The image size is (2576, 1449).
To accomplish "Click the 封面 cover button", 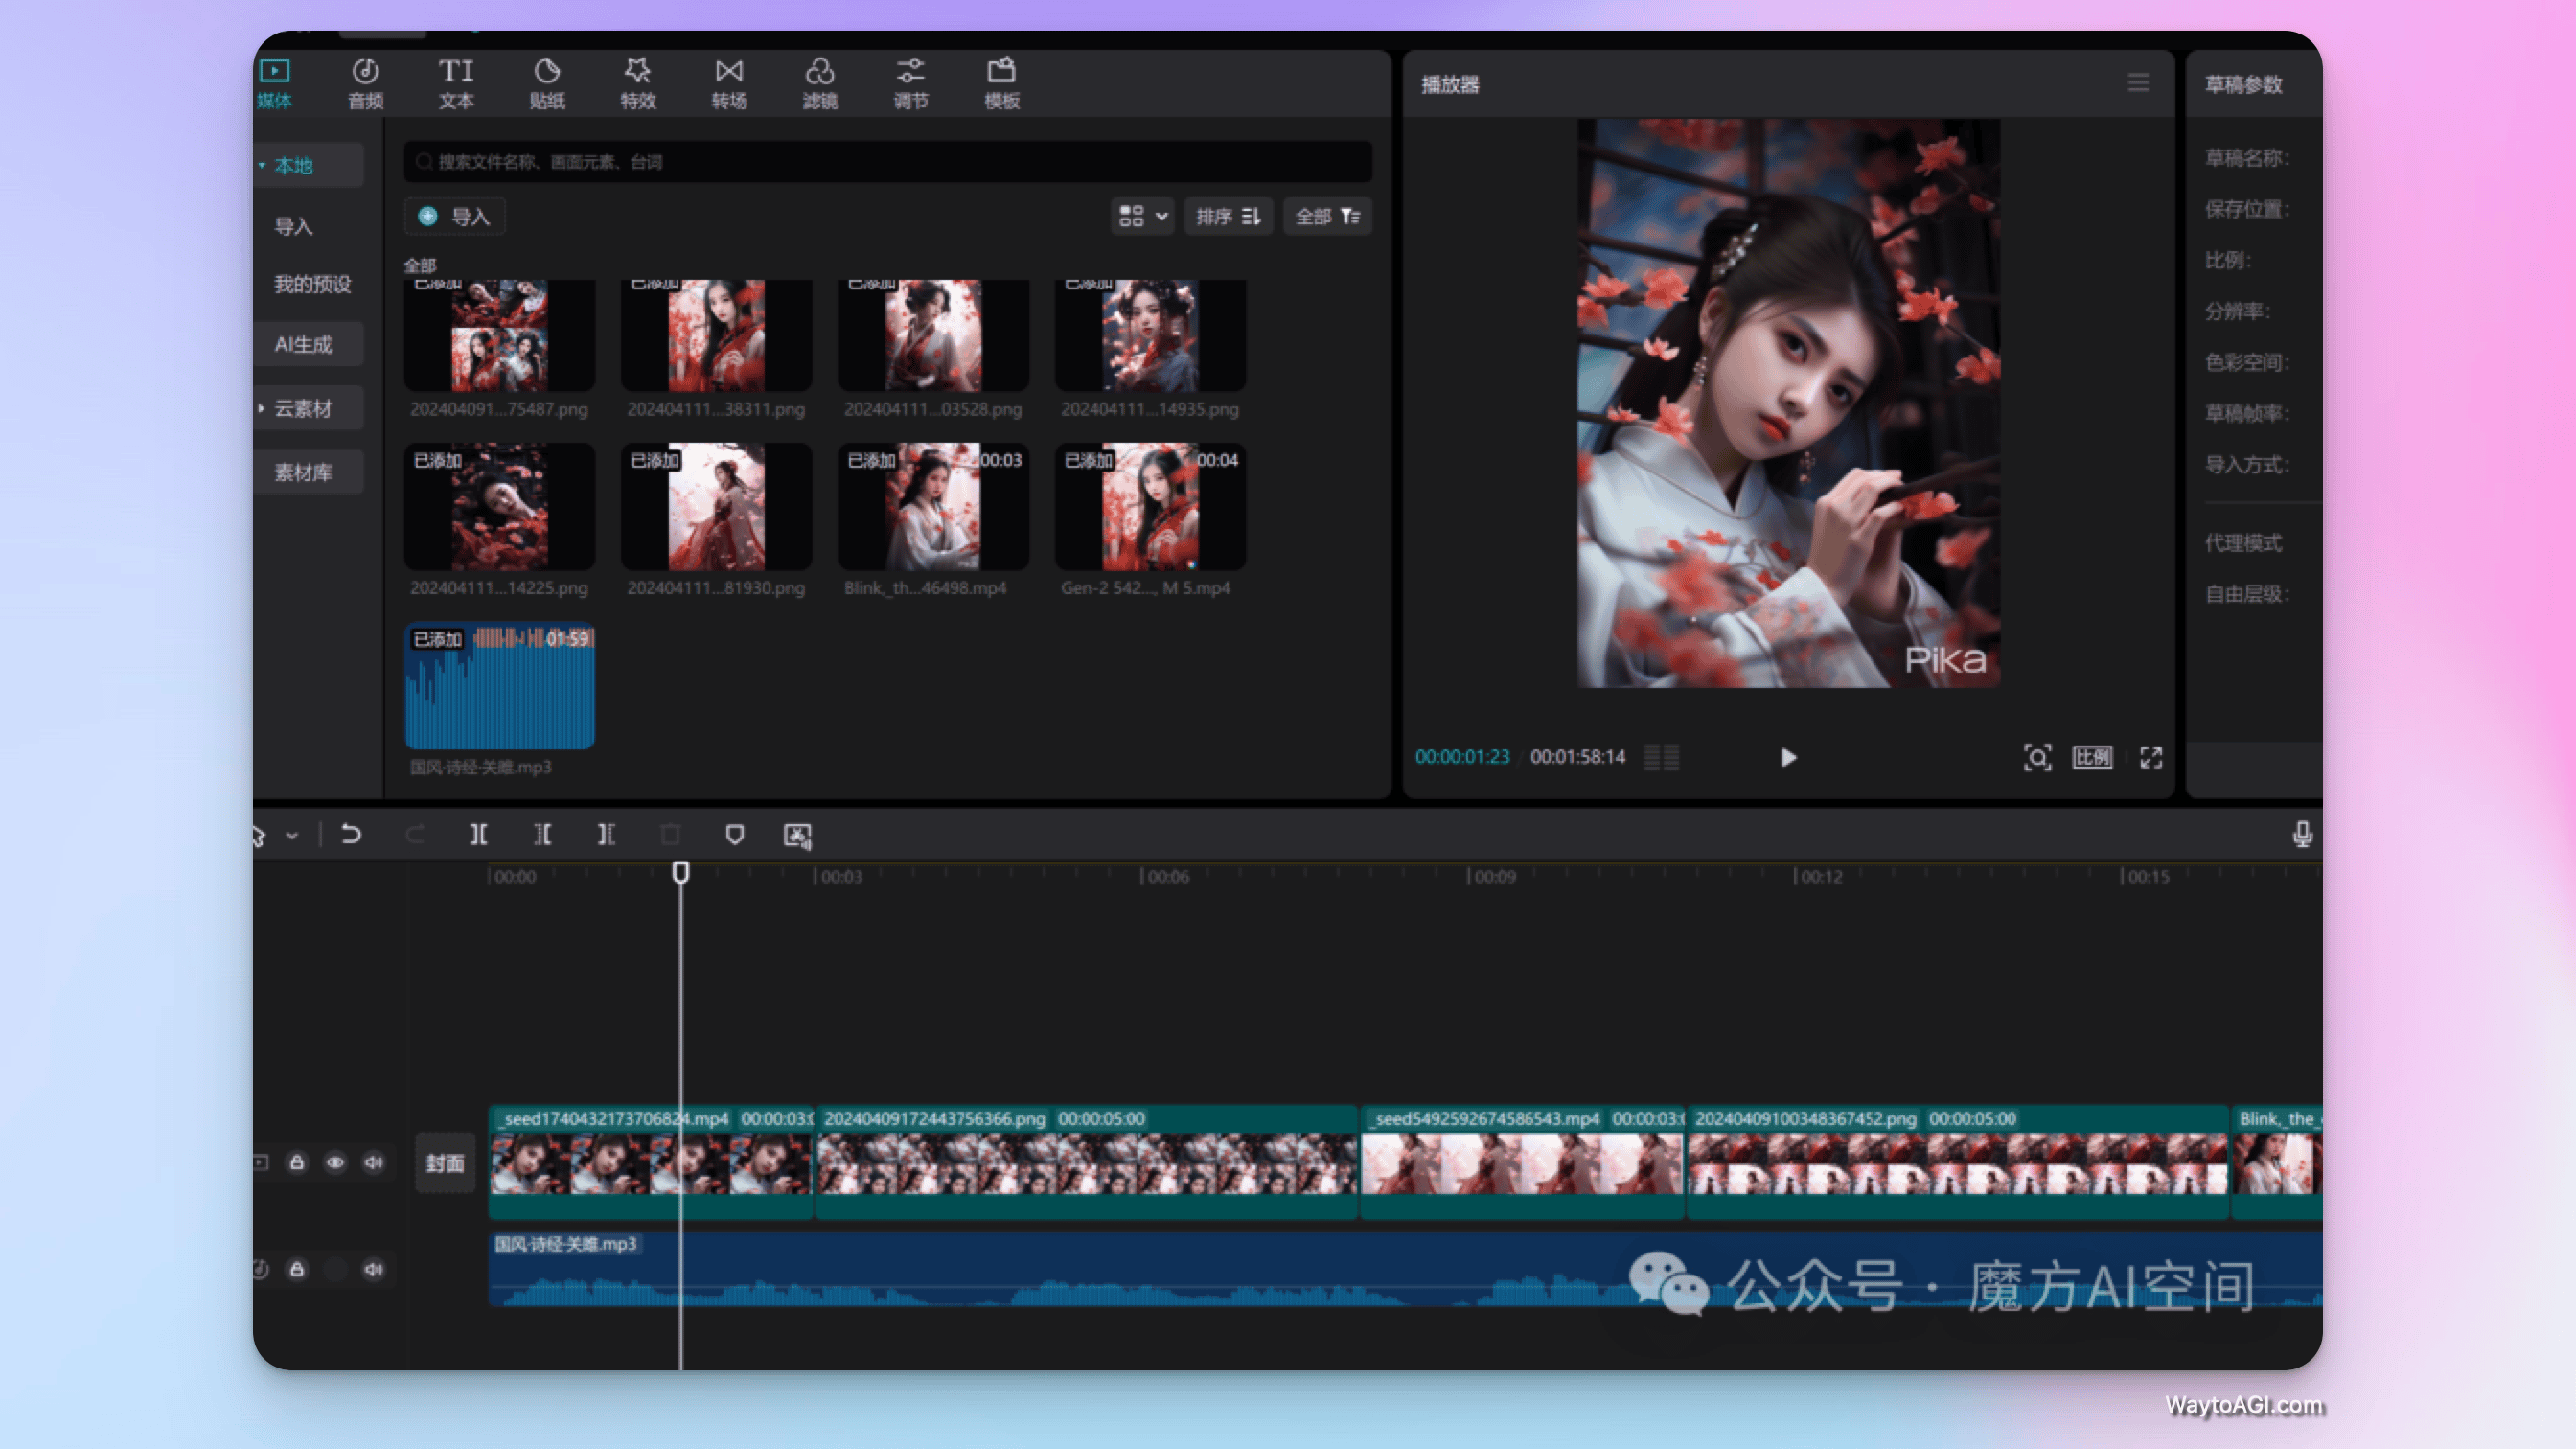I will (444, 1162).
